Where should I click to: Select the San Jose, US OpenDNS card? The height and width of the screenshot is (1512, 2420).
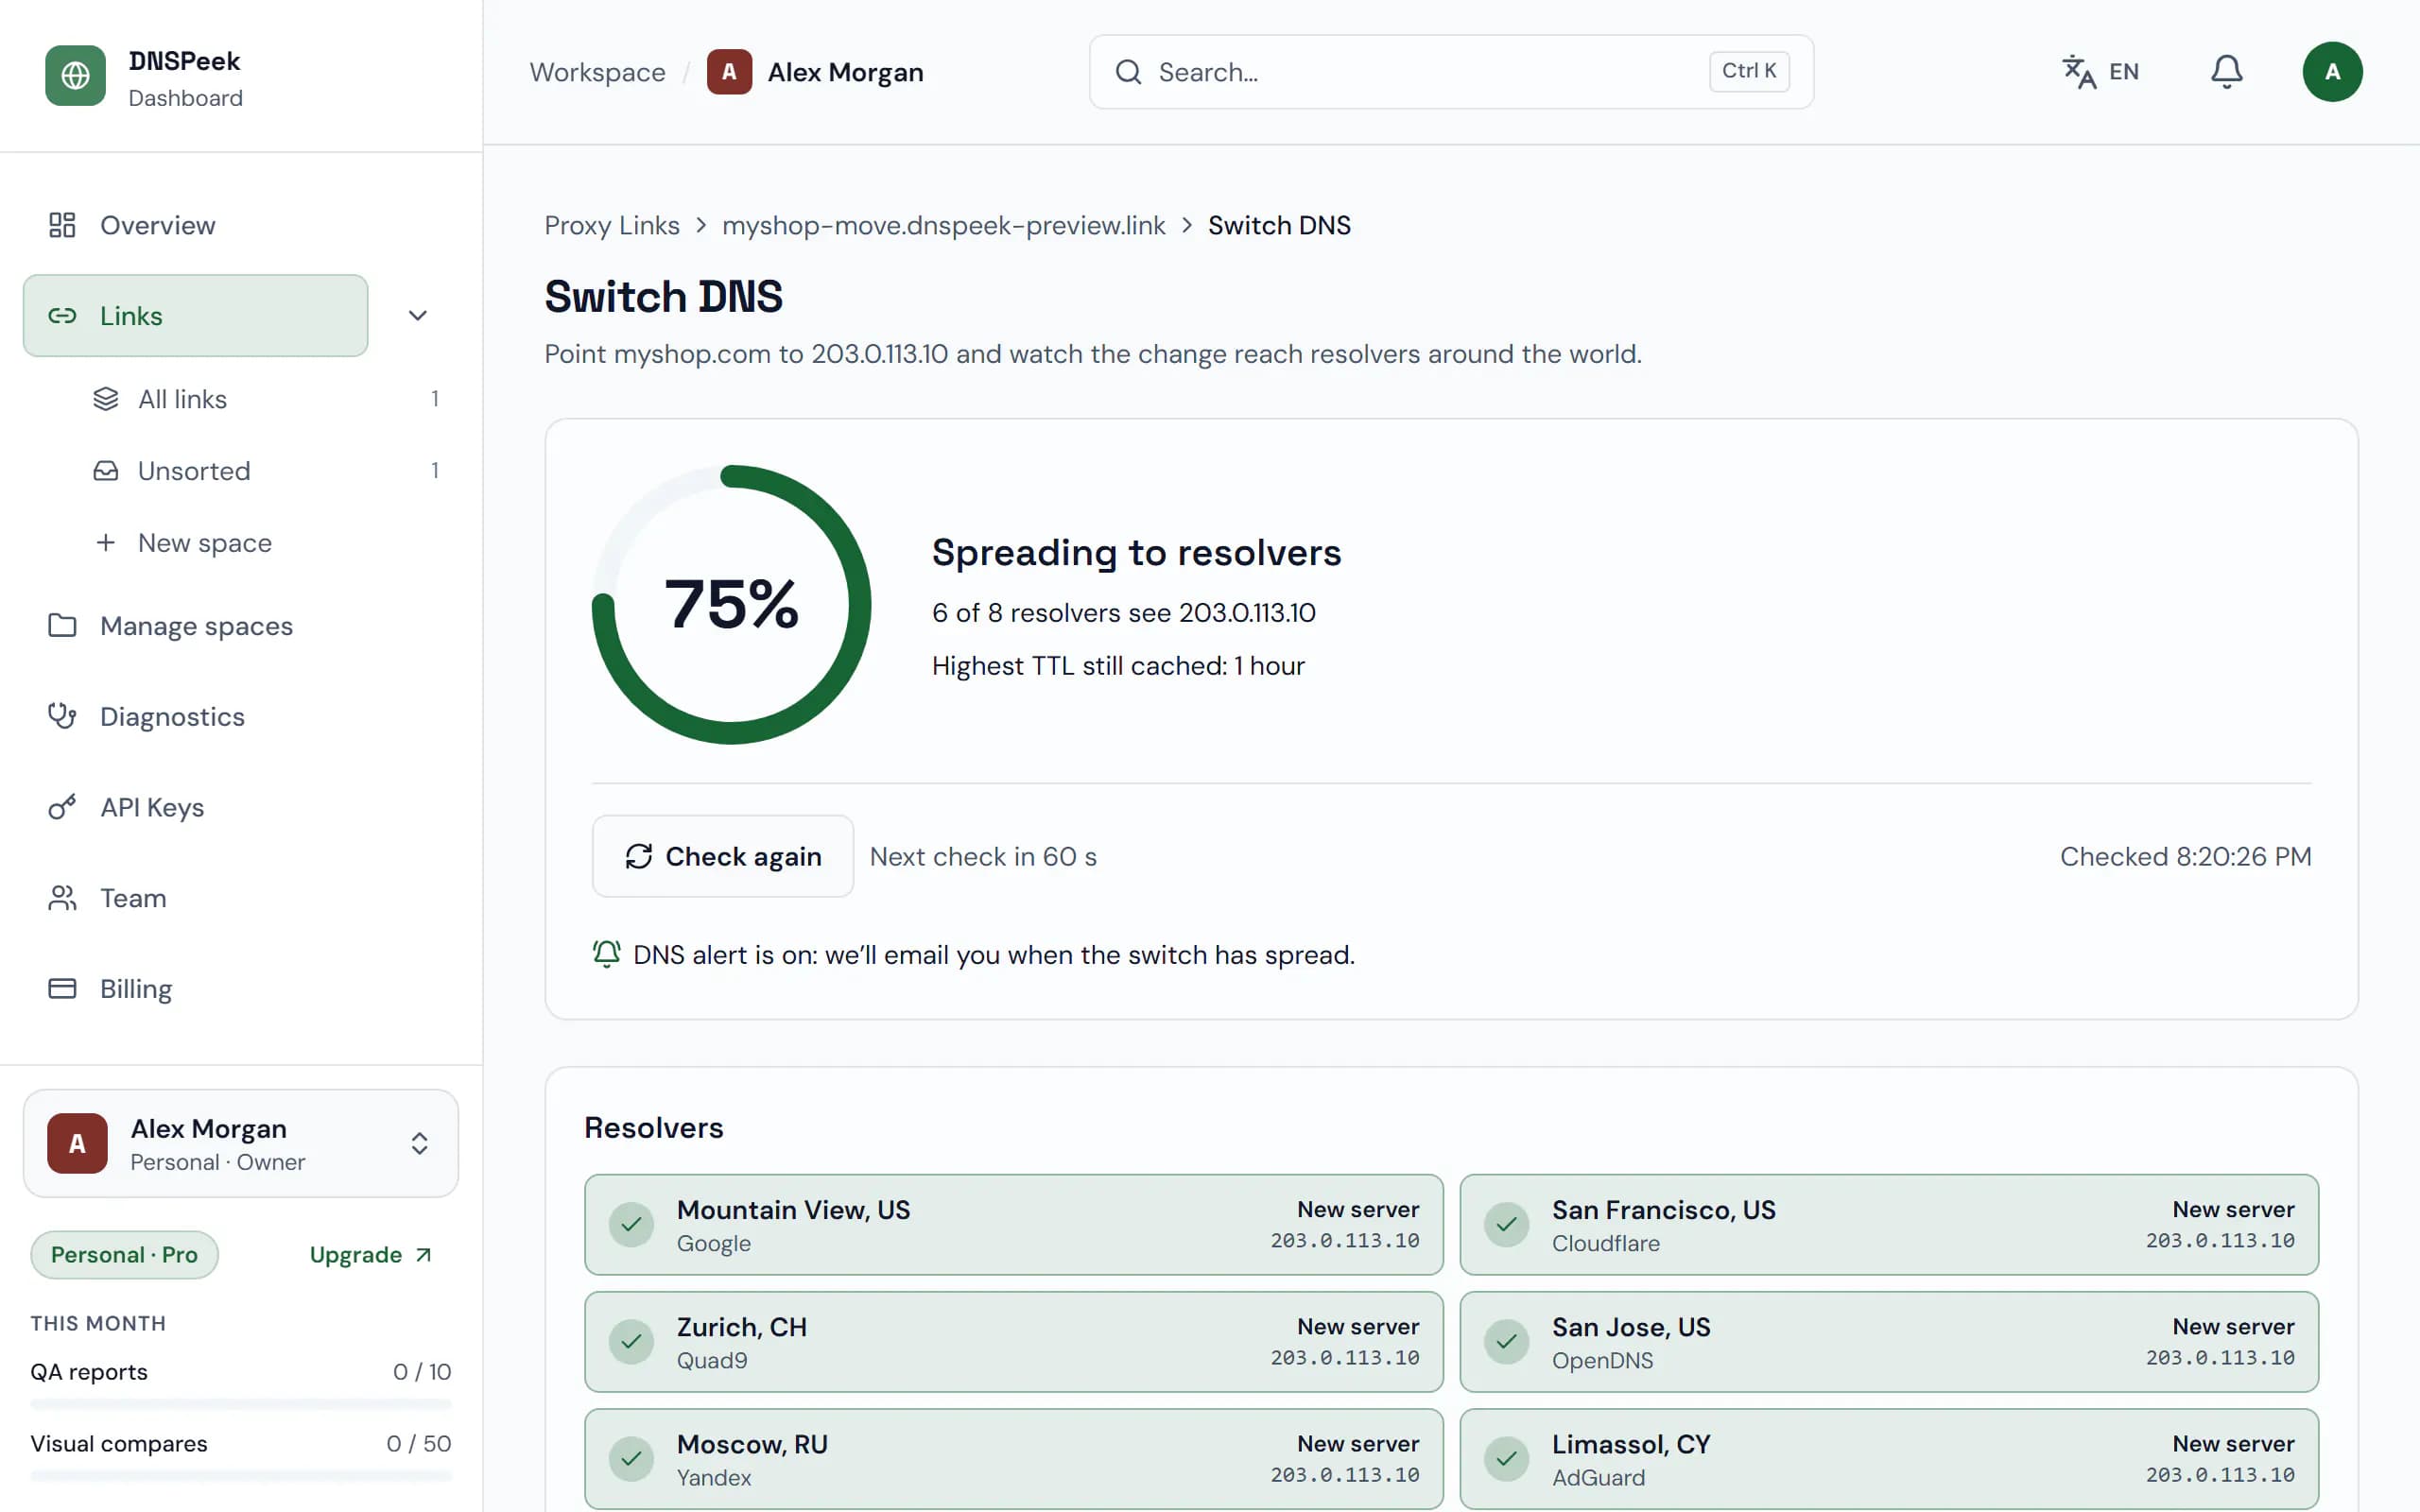1888,1341
